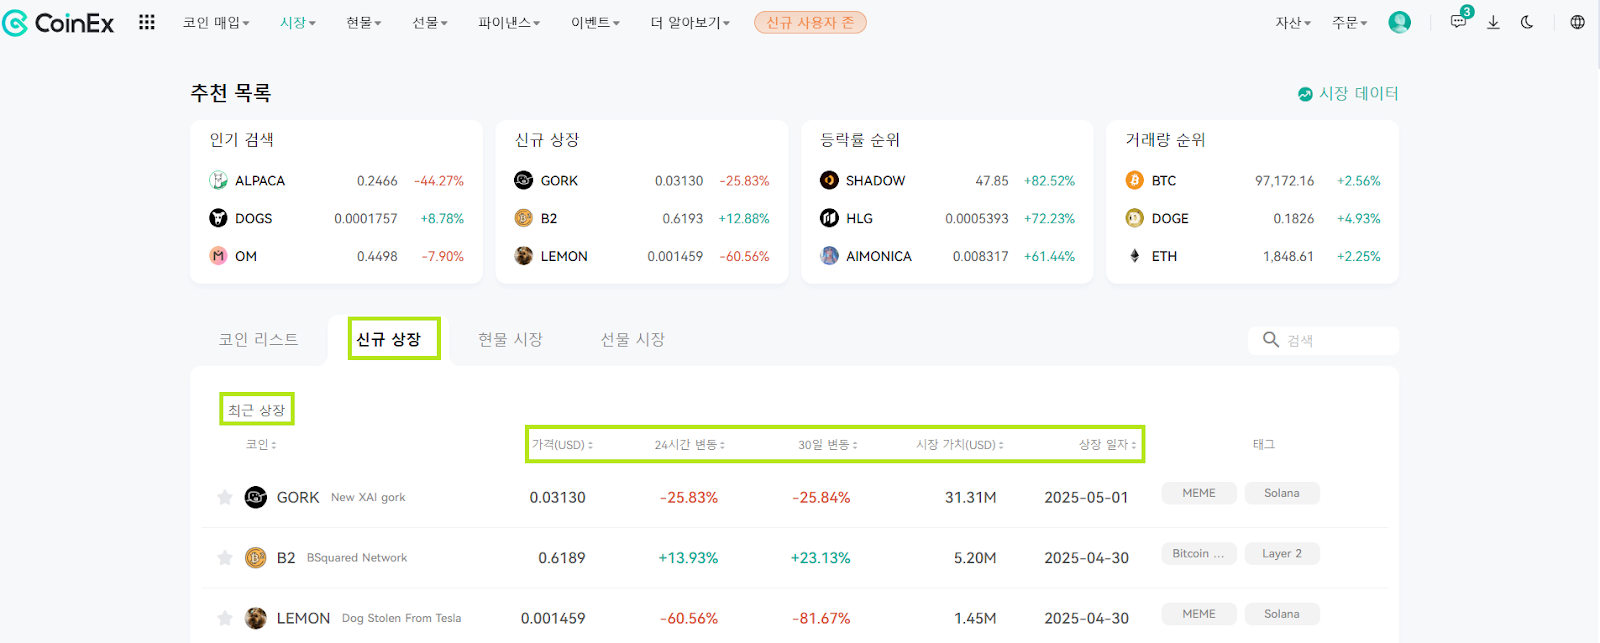Click the search magnifier icon
Viewport: 1600px width, 643px height.
tap(1271, 340)
